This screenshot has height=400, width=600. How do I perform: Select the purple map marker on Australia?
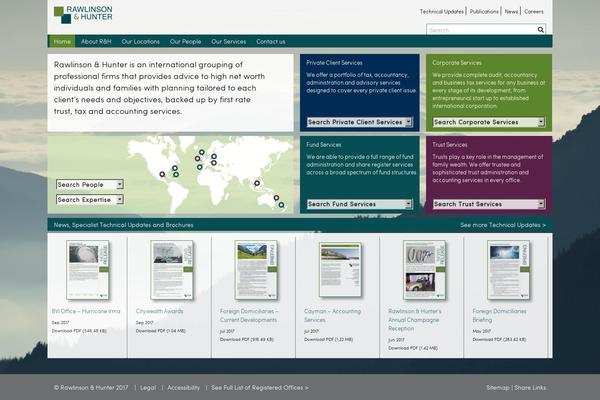coord(276,198)
